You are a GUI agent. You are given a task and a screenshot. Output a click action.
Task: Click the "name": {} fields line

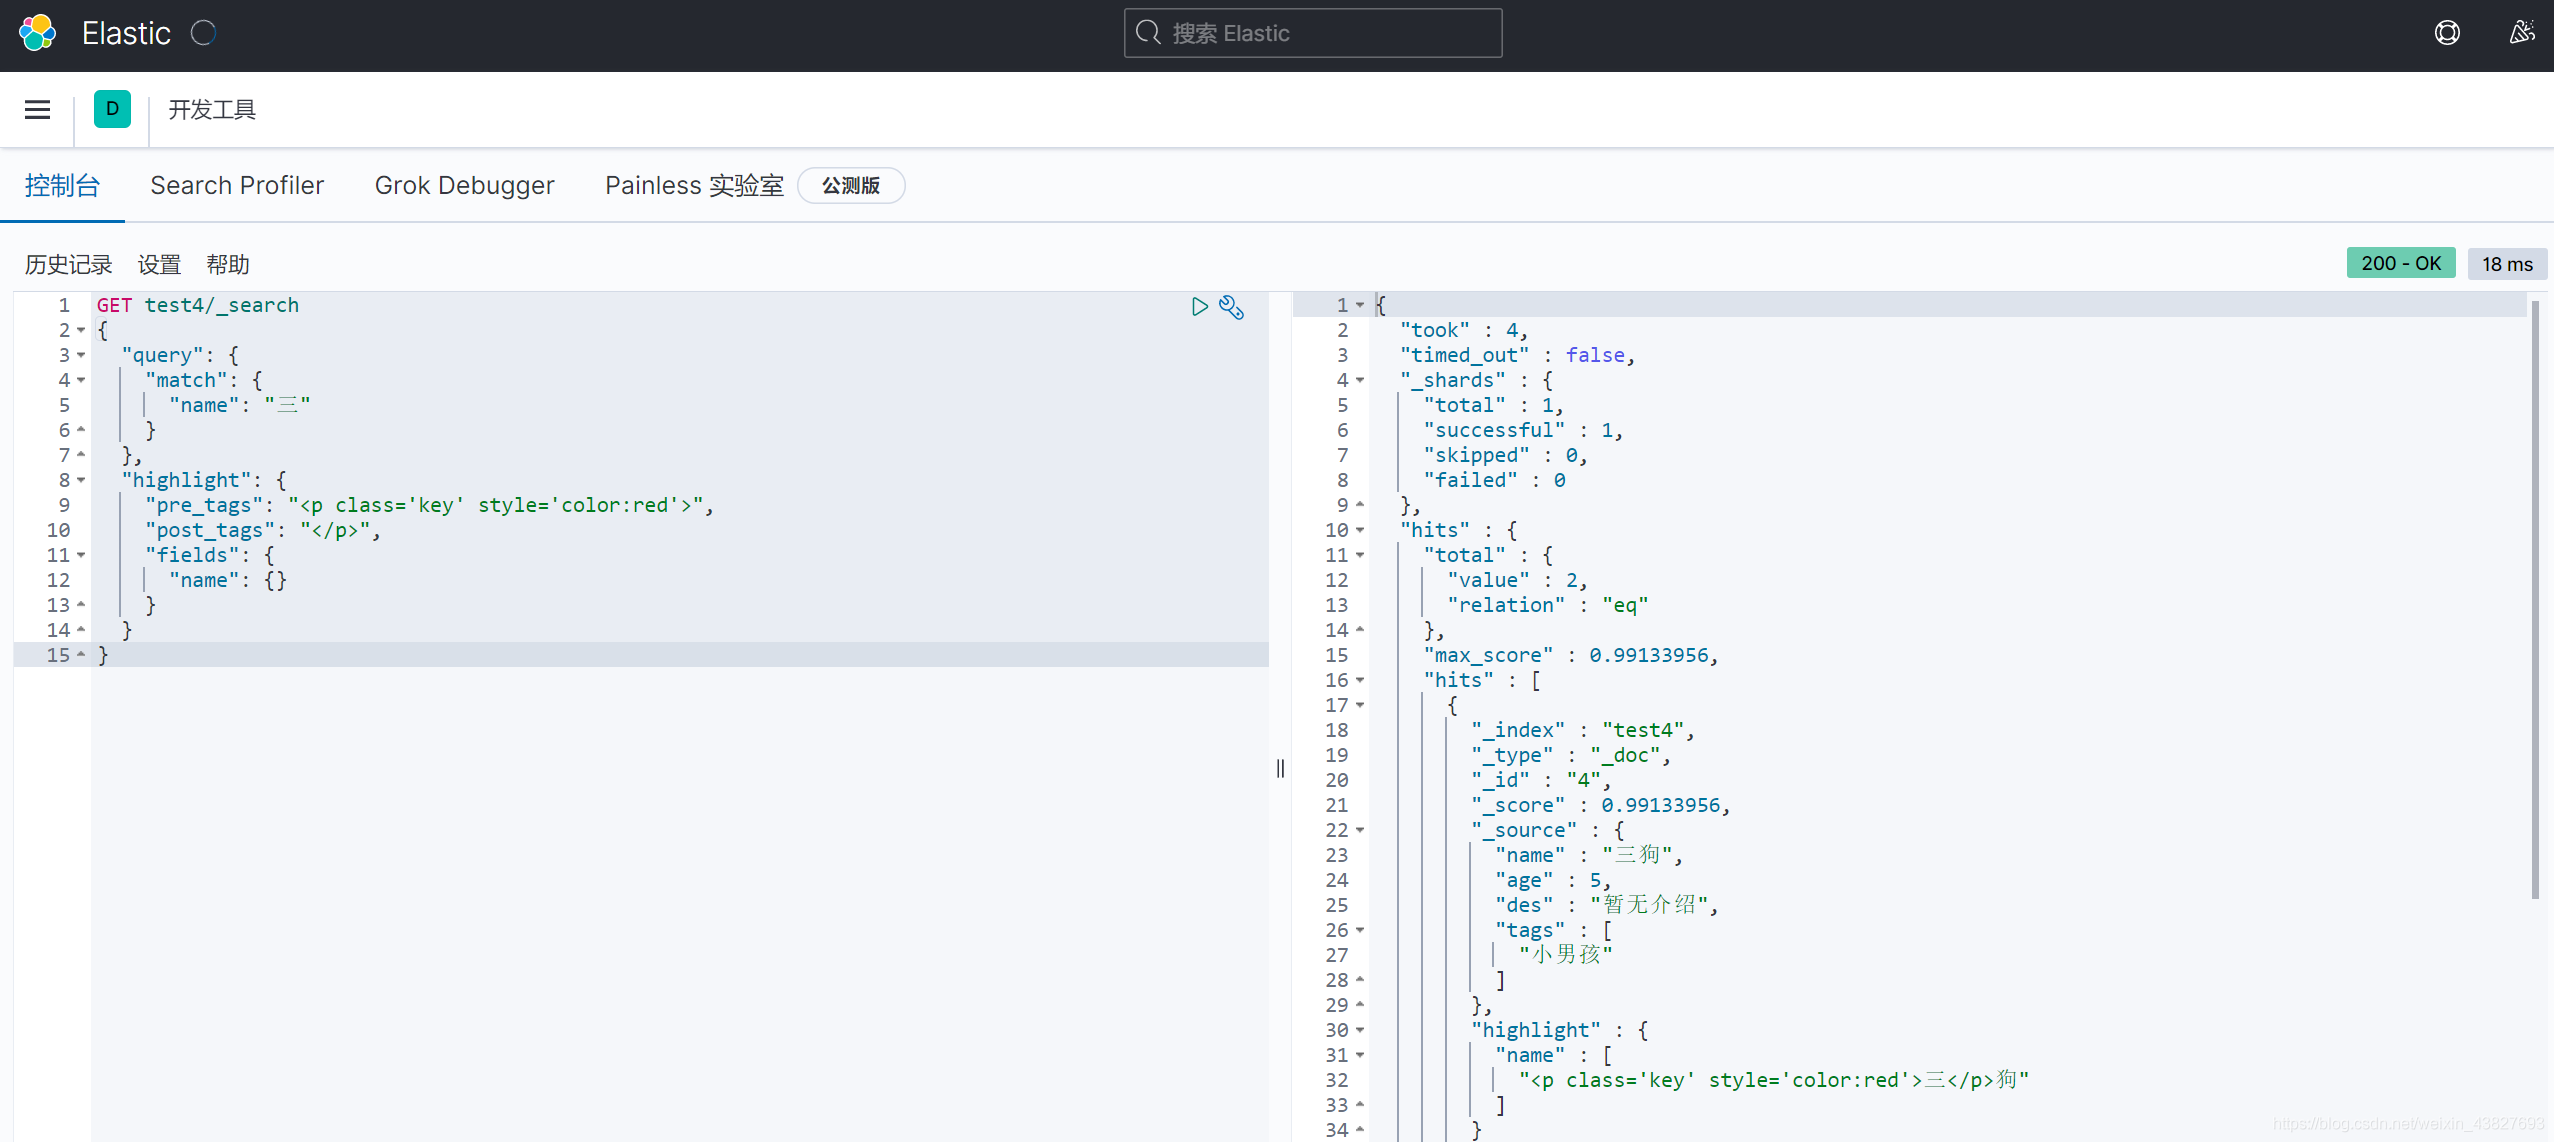coord(228,580)
